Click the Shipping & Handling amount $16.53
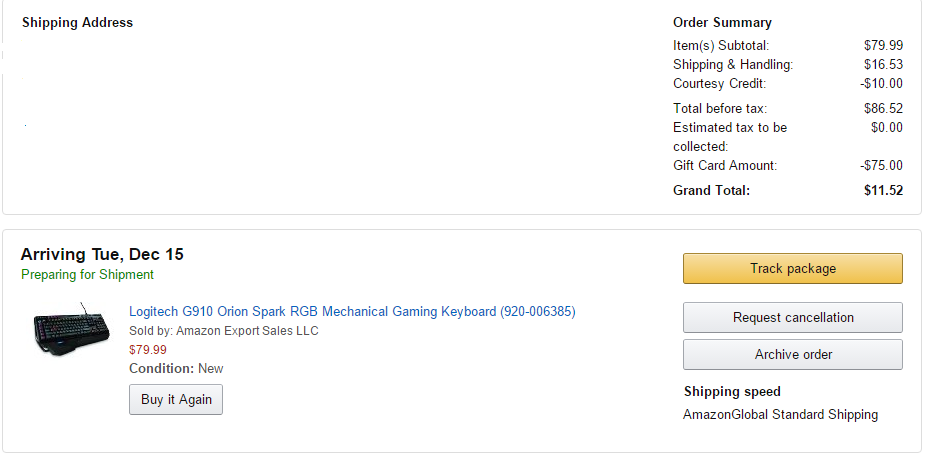925x453 pixels. coord(883,64)
